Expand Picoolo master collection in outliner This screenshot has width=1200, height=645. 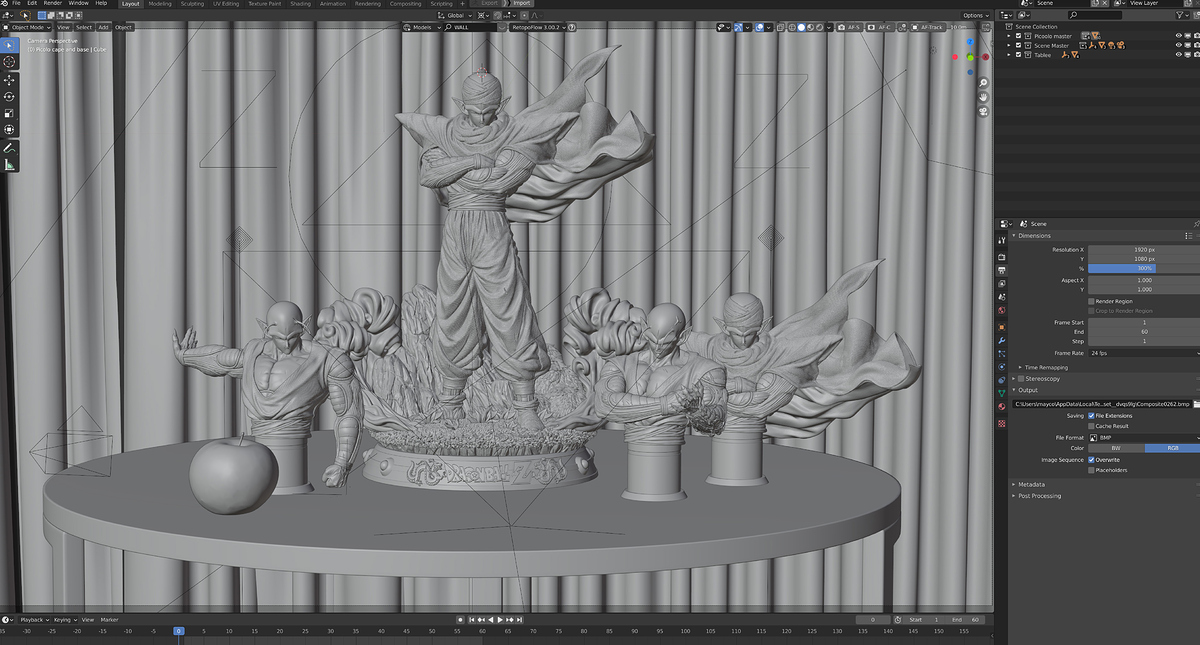[x=1009, y=36]
